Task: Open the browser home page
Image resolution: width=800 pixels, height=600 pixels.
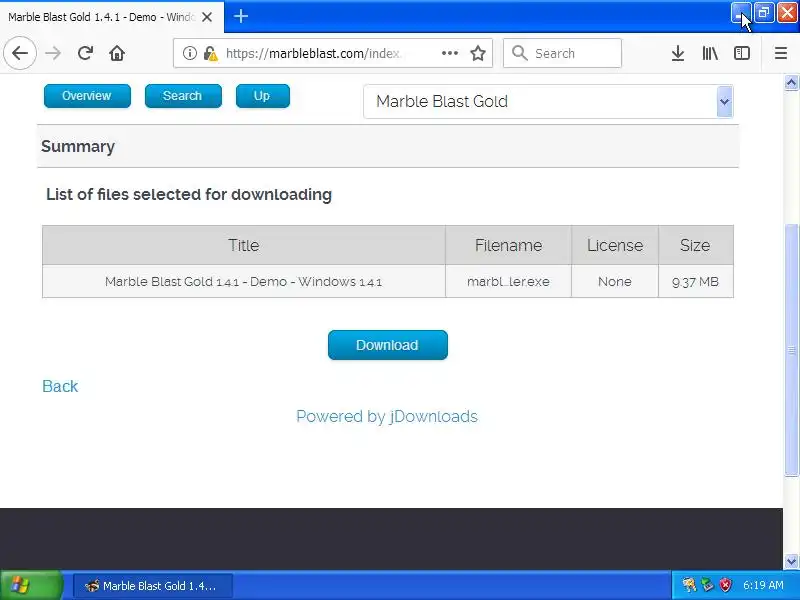Action: pyautogui.click(x=117, y=53)
